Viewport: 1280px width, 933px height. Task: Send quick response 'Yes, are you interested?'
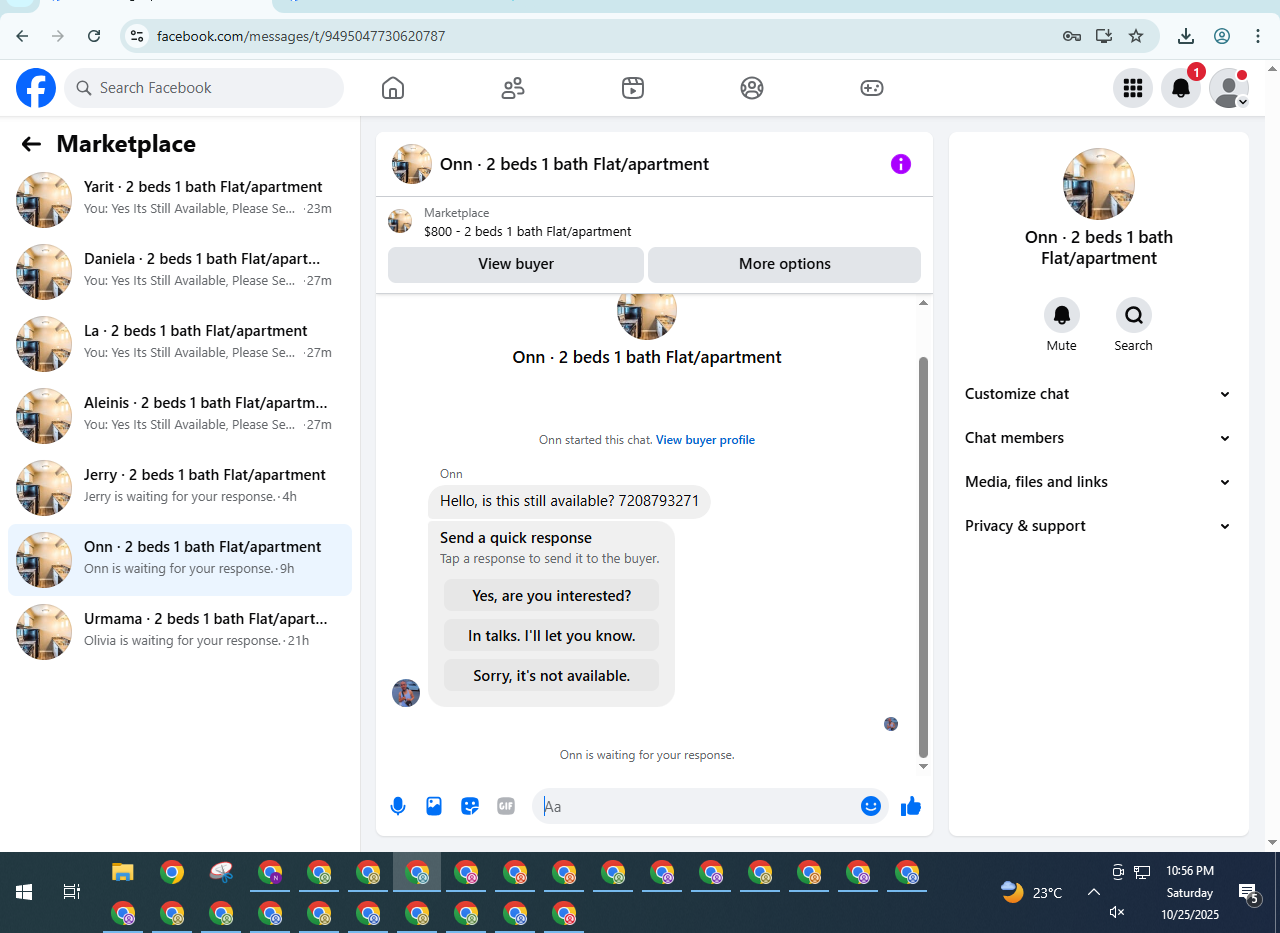(x=552, y=595)
